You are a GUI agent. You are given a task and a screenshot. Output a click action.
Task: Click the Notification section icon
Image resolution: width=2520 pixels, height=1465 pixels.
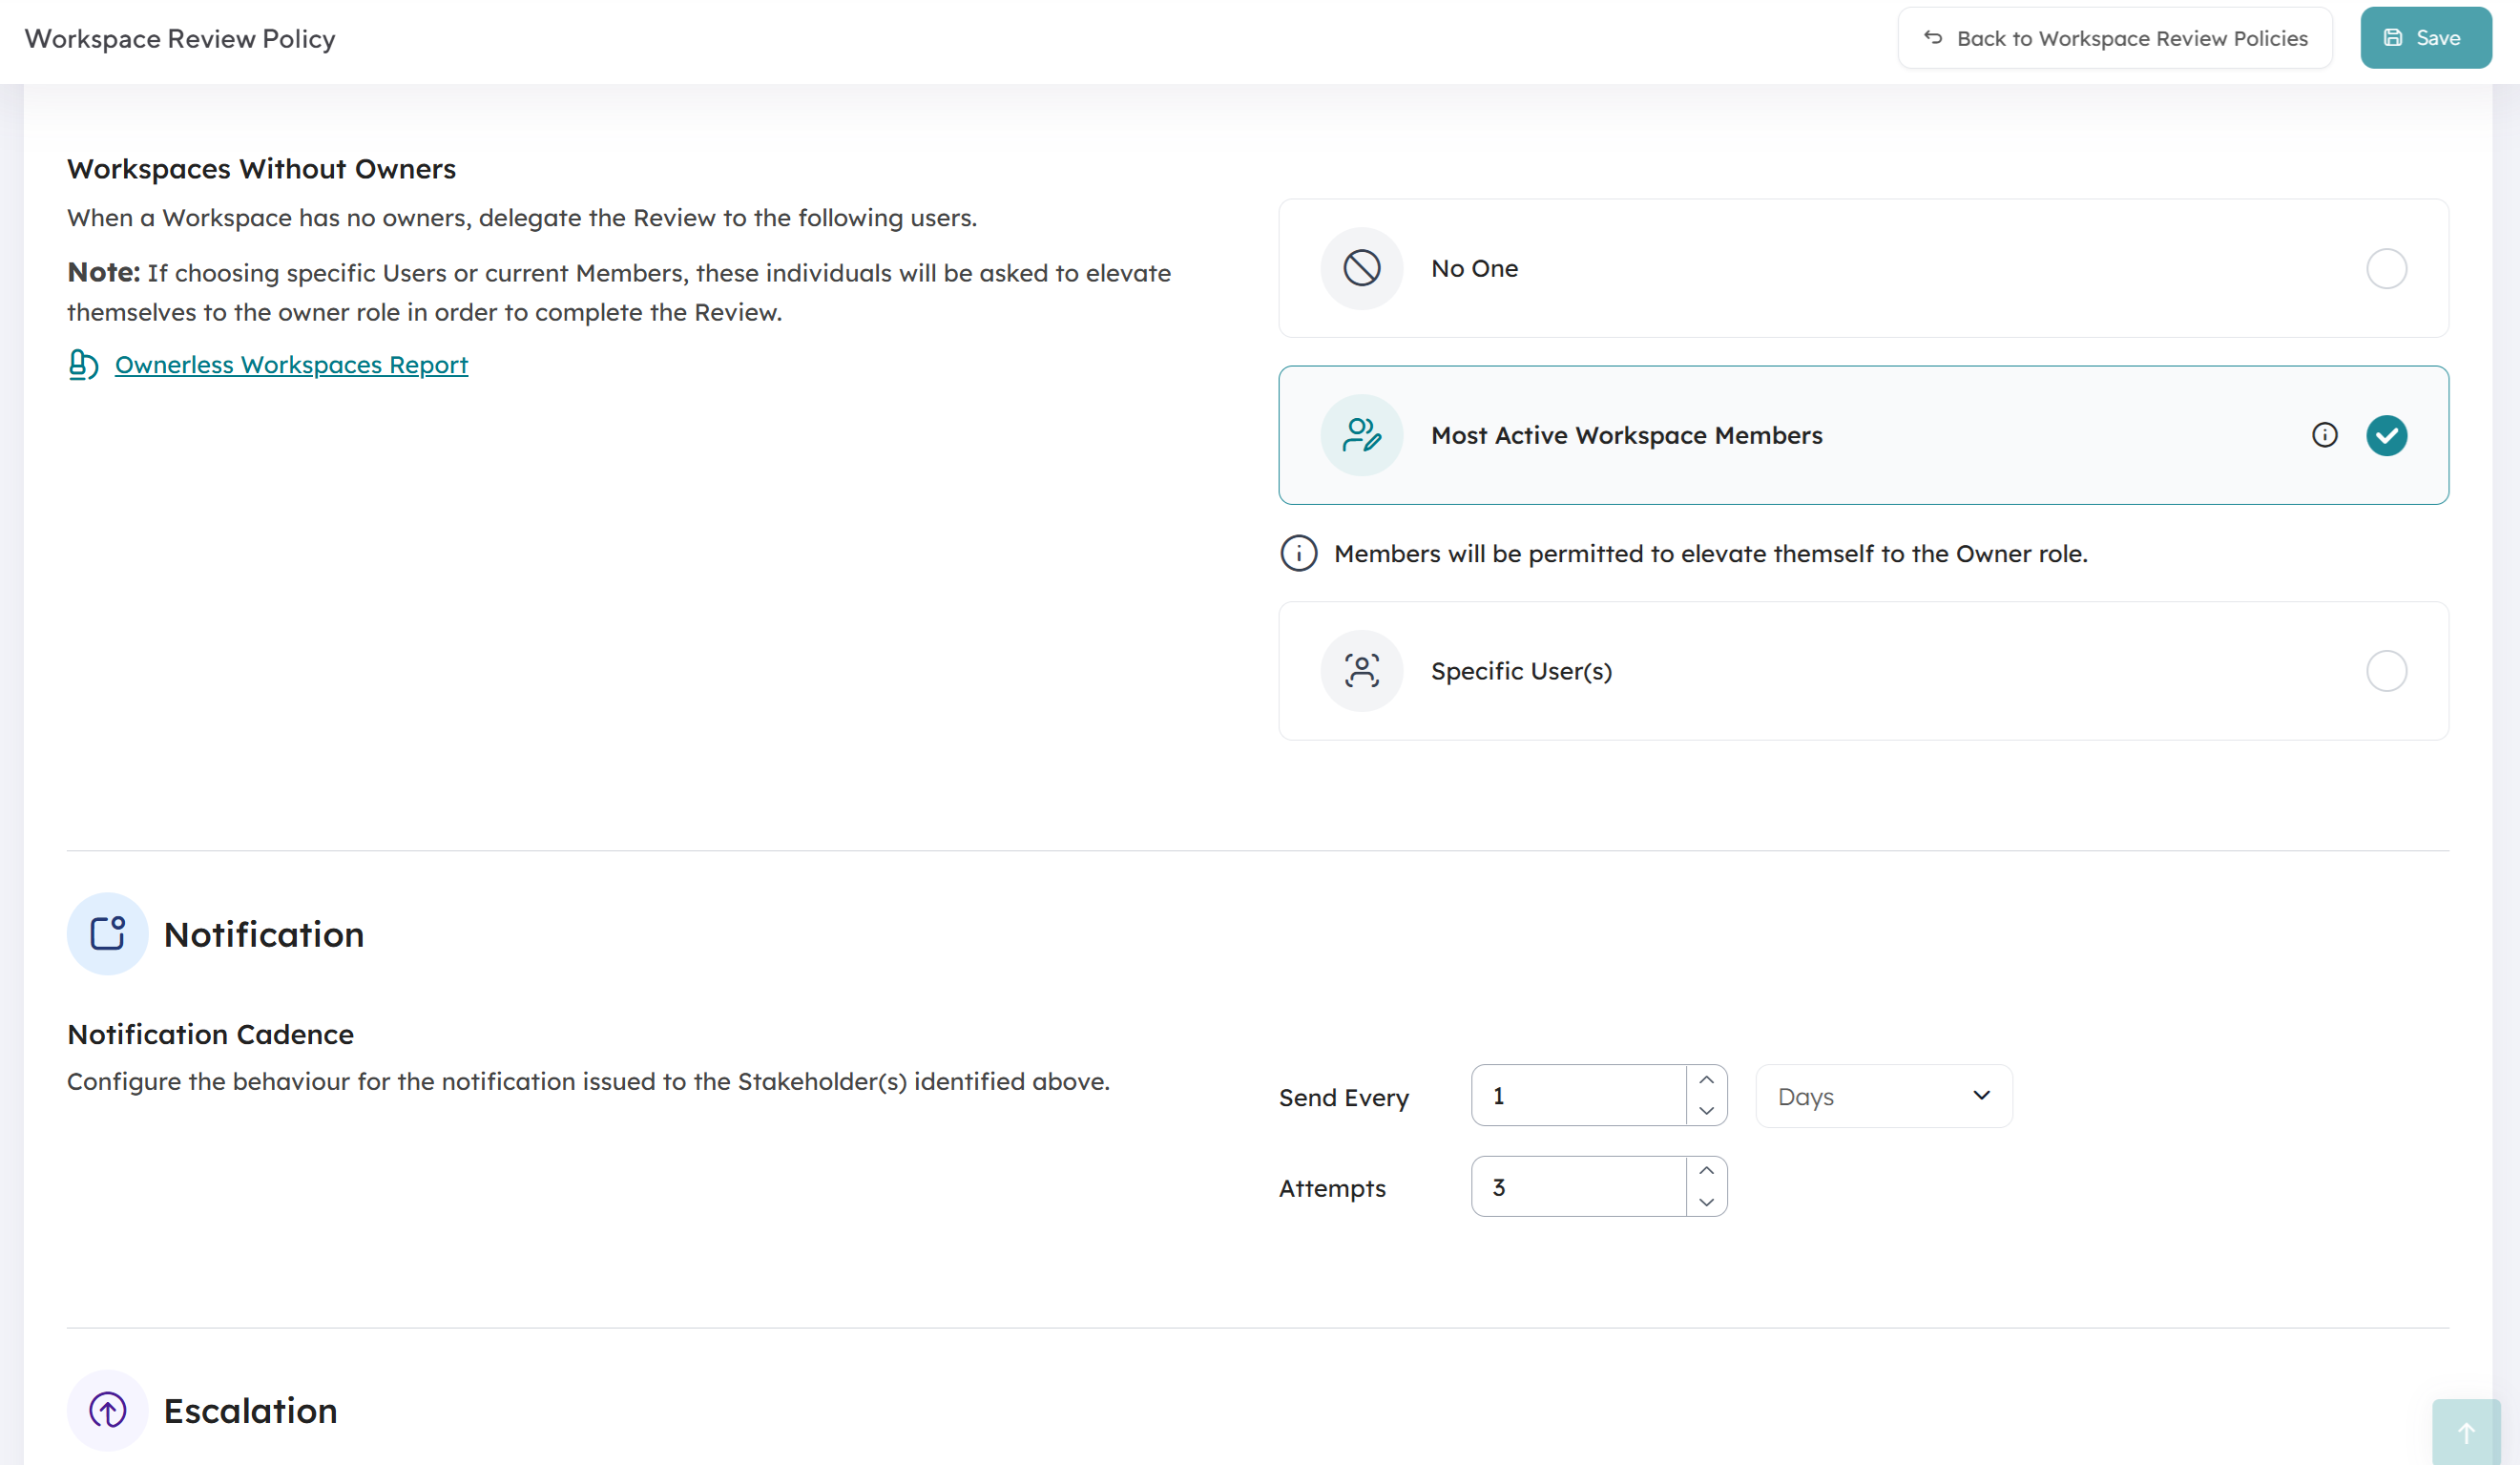click(107, 934)
